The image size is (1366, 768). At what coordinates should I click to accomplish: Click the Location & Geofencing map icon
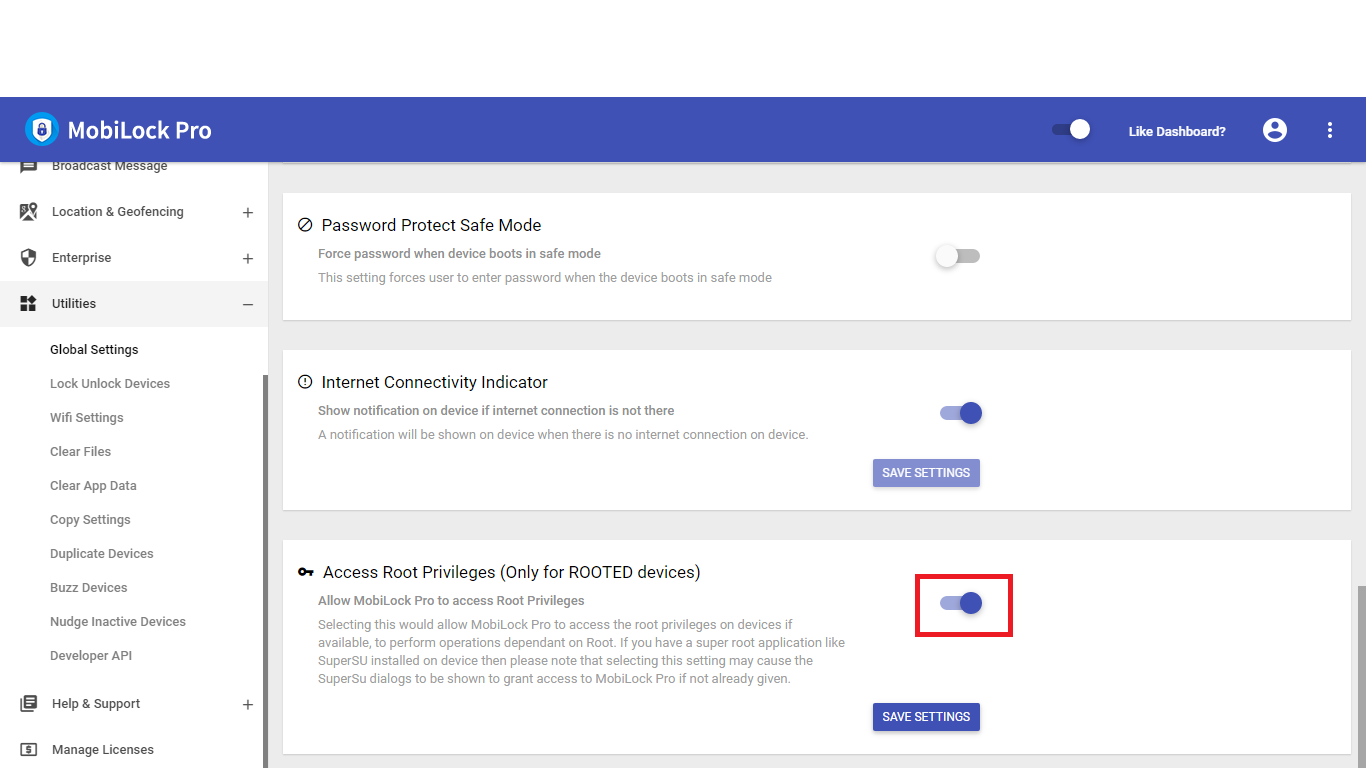[29, 211]
